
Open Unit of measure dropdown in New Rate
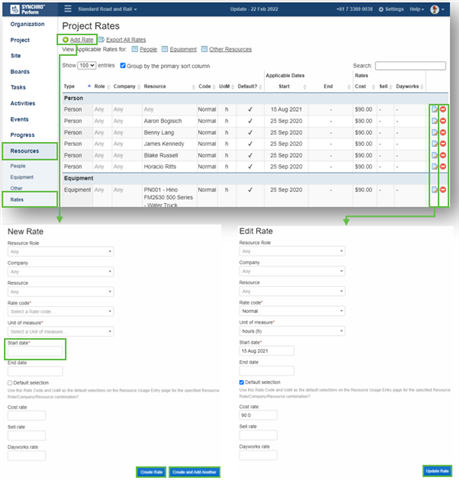coord(60,331)
